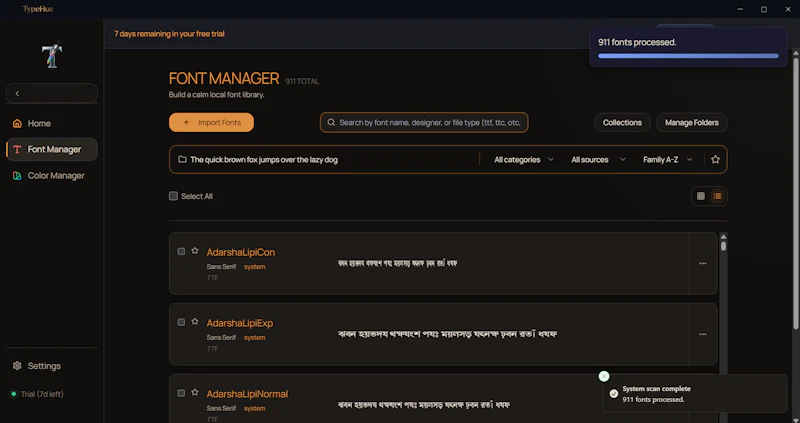800x423 pixels.
Task: Edit the preview text field
Action: pyautogui.click(x=327, y=160)
